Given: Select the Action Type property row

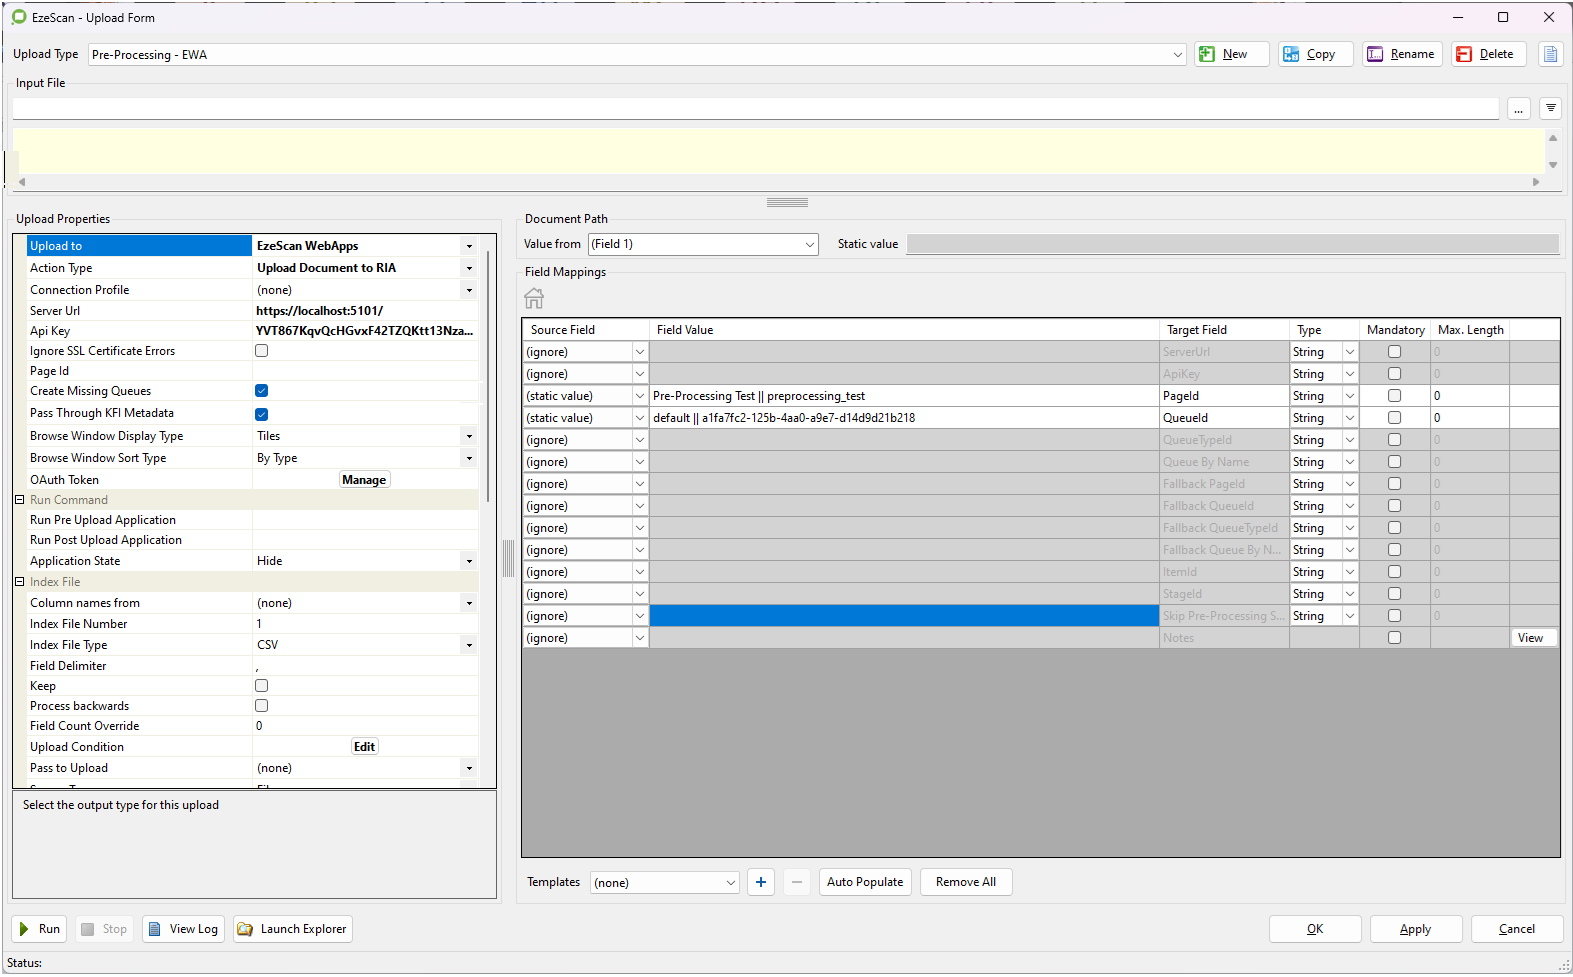Looking at the screenshot, I should click(x=140, y=268).
